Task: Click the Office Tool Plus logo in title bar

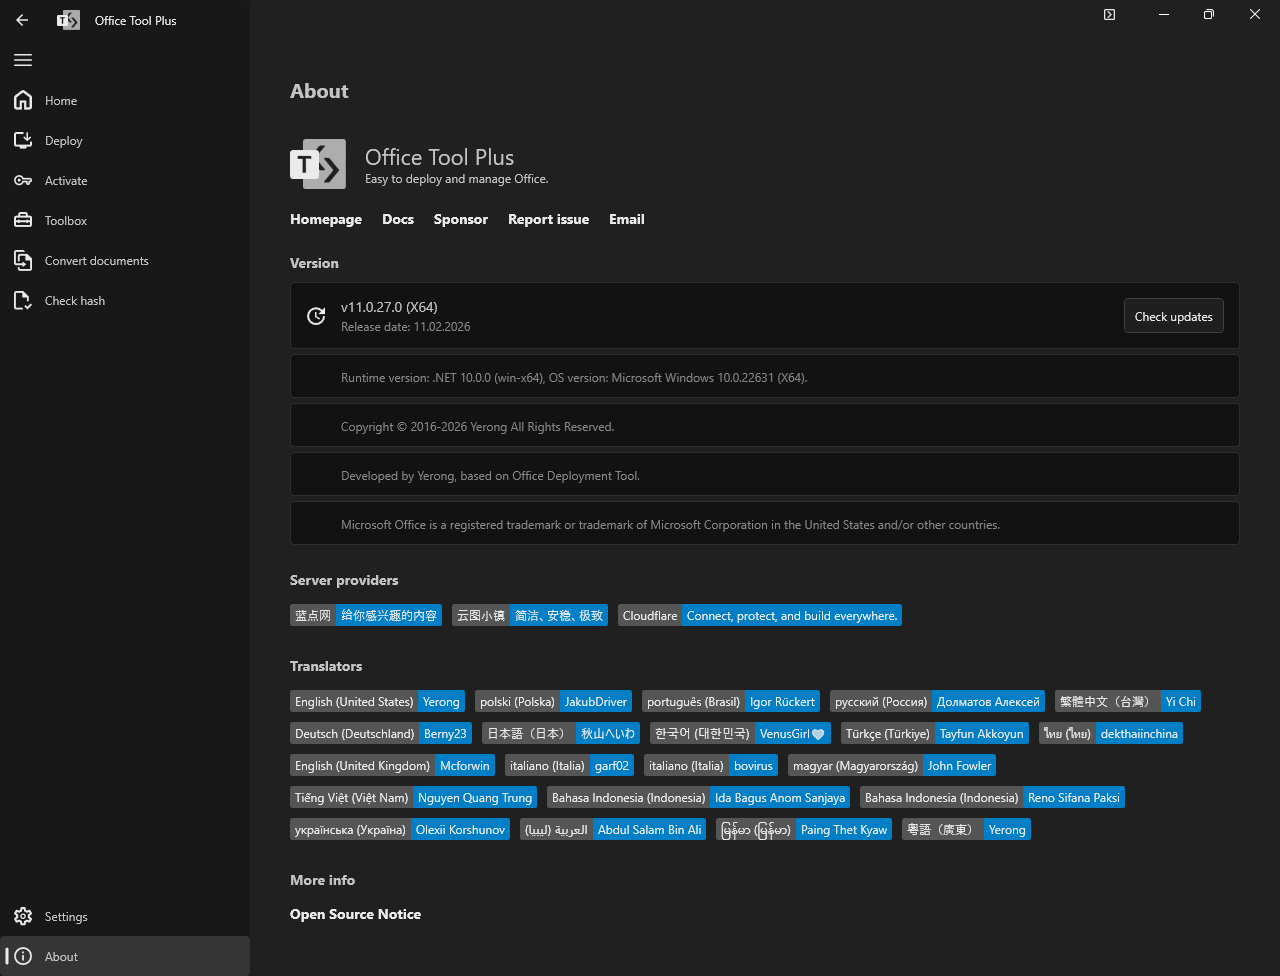Action: click(68, 20)
